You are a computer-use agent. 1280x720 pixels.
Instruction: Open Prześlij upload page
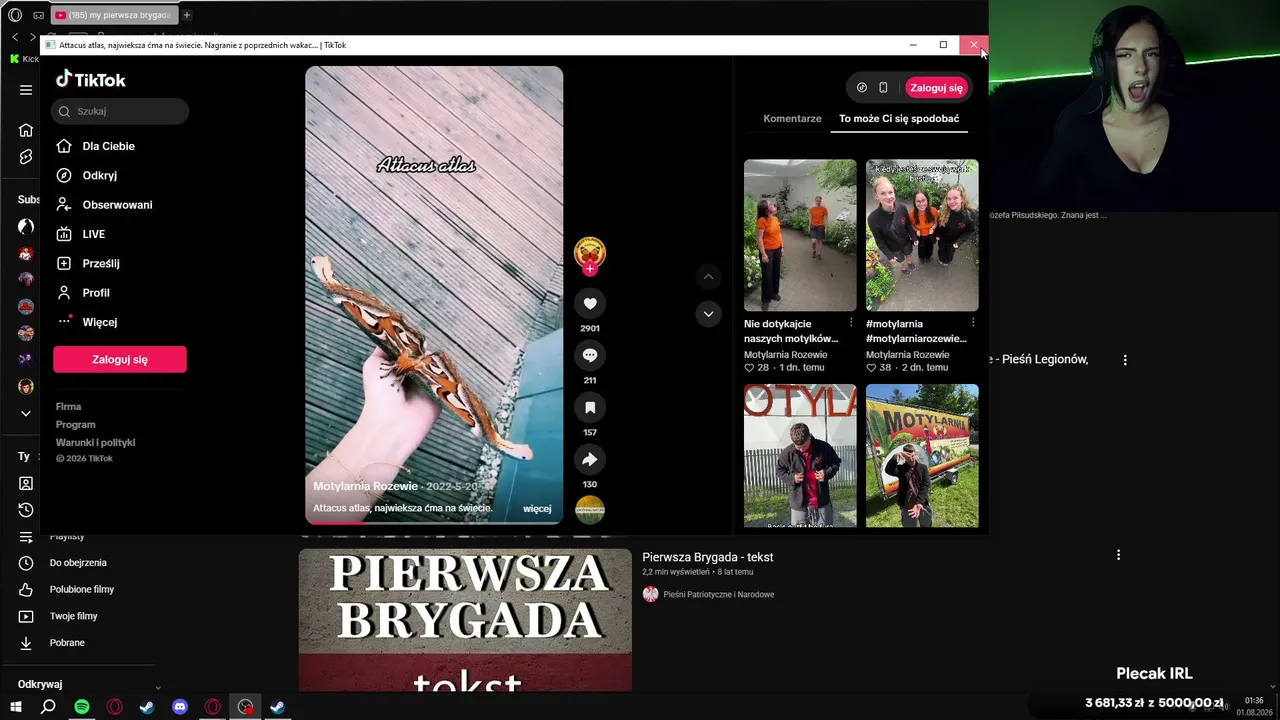88,263
